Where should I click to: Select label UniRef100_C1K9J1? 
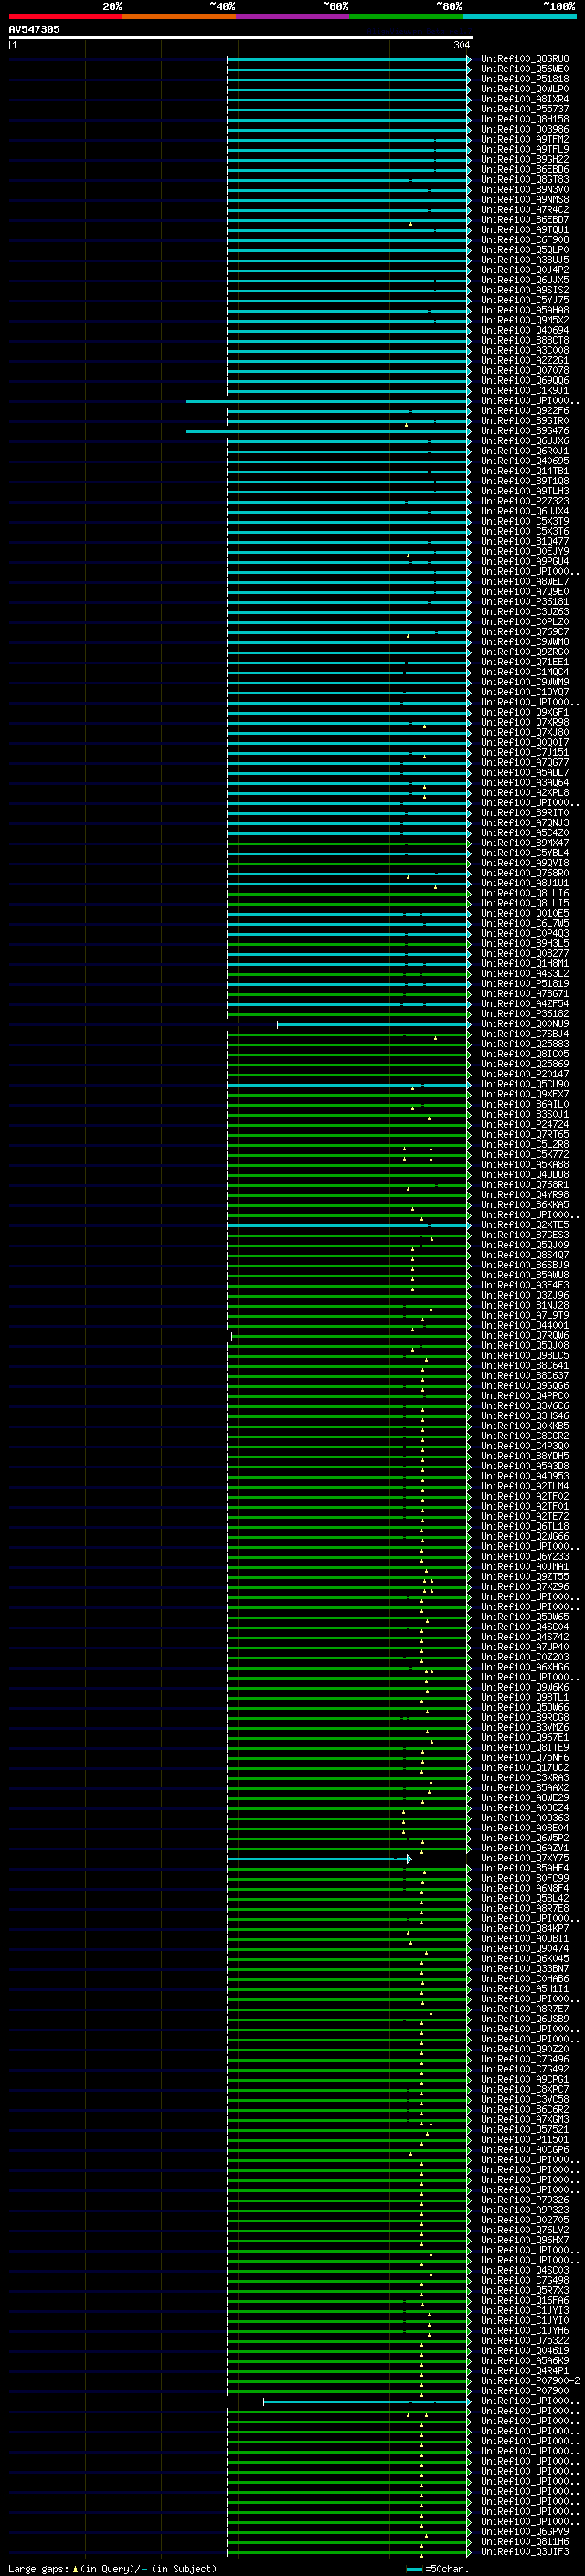(x=525, y=390)
